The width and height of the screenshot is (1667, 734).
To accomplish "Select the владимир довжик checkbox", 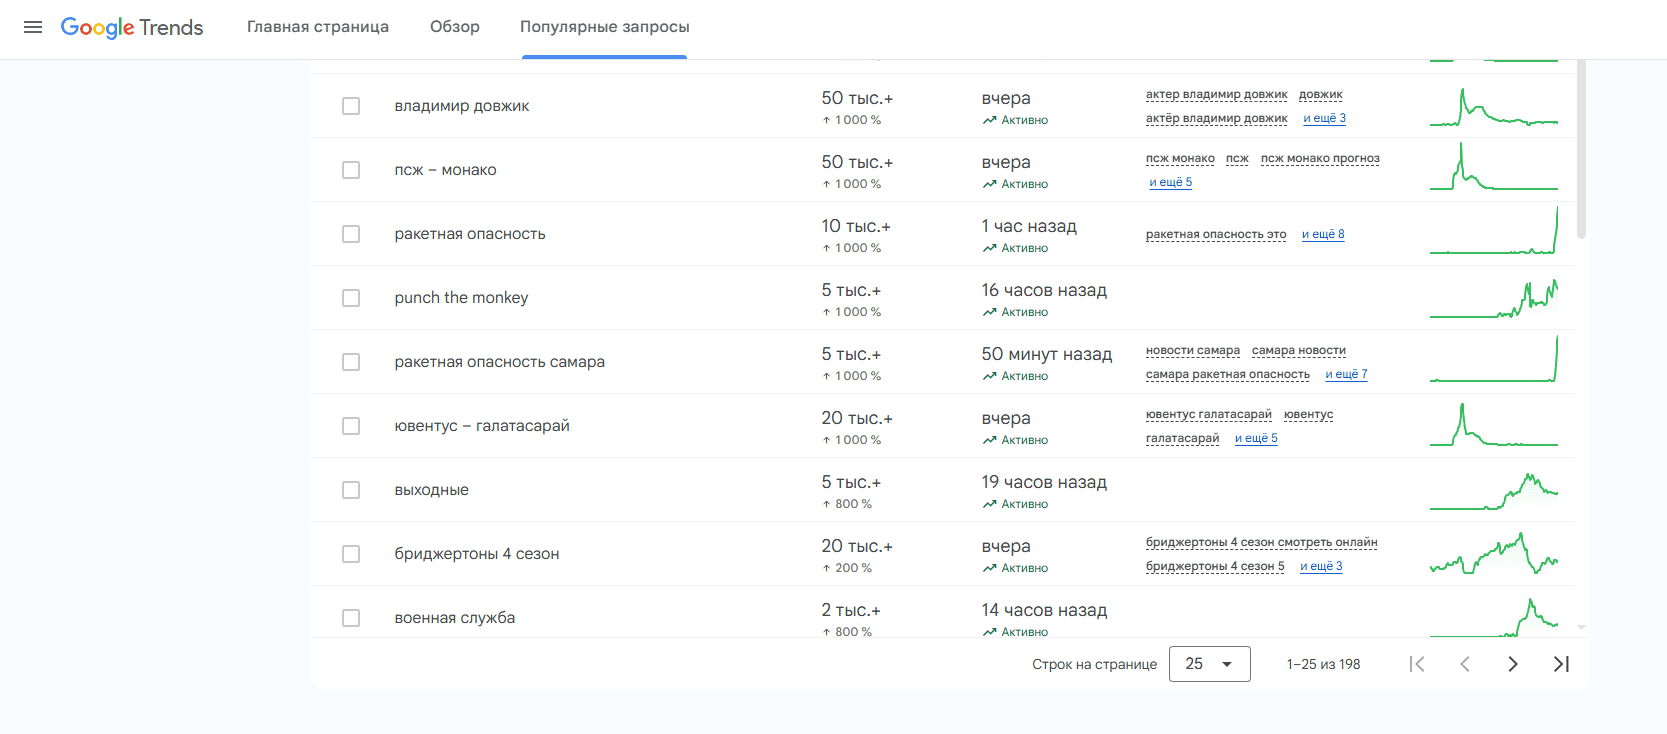I will (x=351, y=106).
